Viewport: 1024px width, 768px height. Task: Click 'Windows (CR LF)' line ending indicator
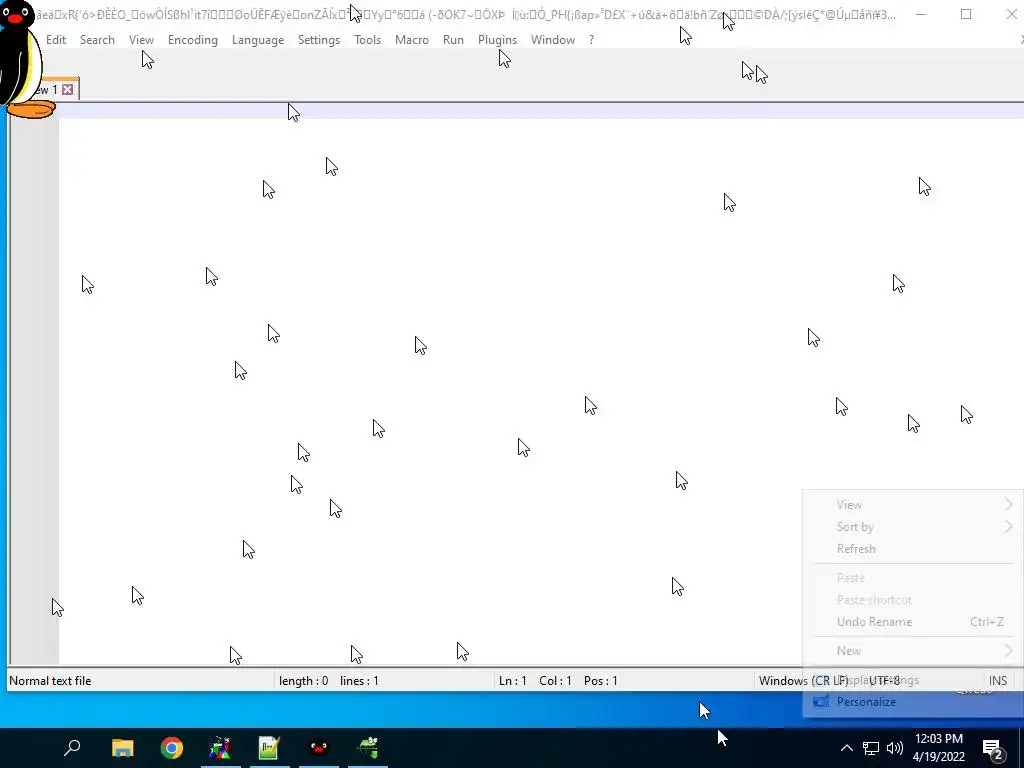point(803,680)
